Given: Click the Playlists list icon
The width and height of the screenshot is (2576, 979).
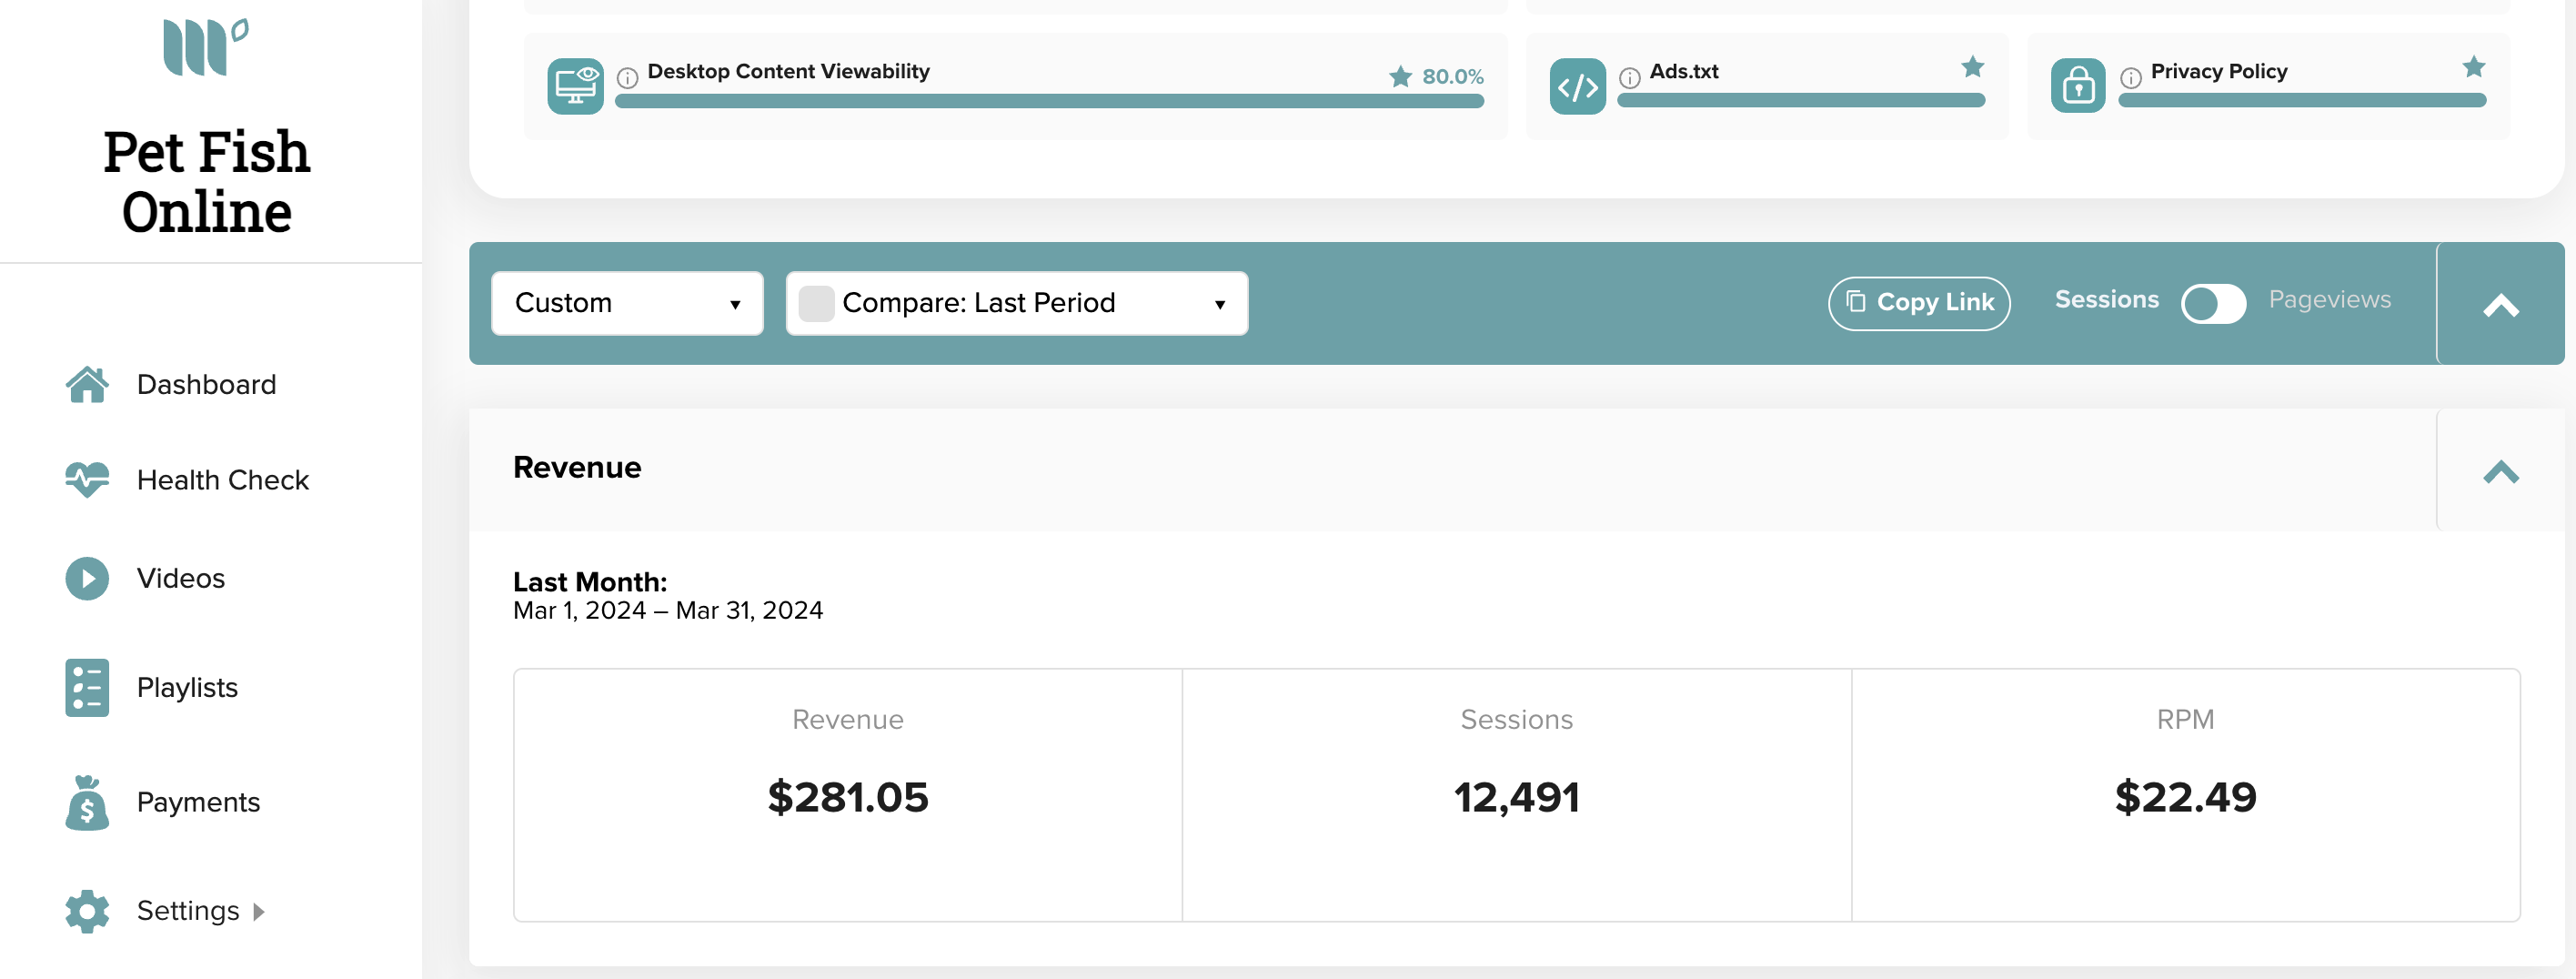Looking at the screenshot, I should coord(87,687).
